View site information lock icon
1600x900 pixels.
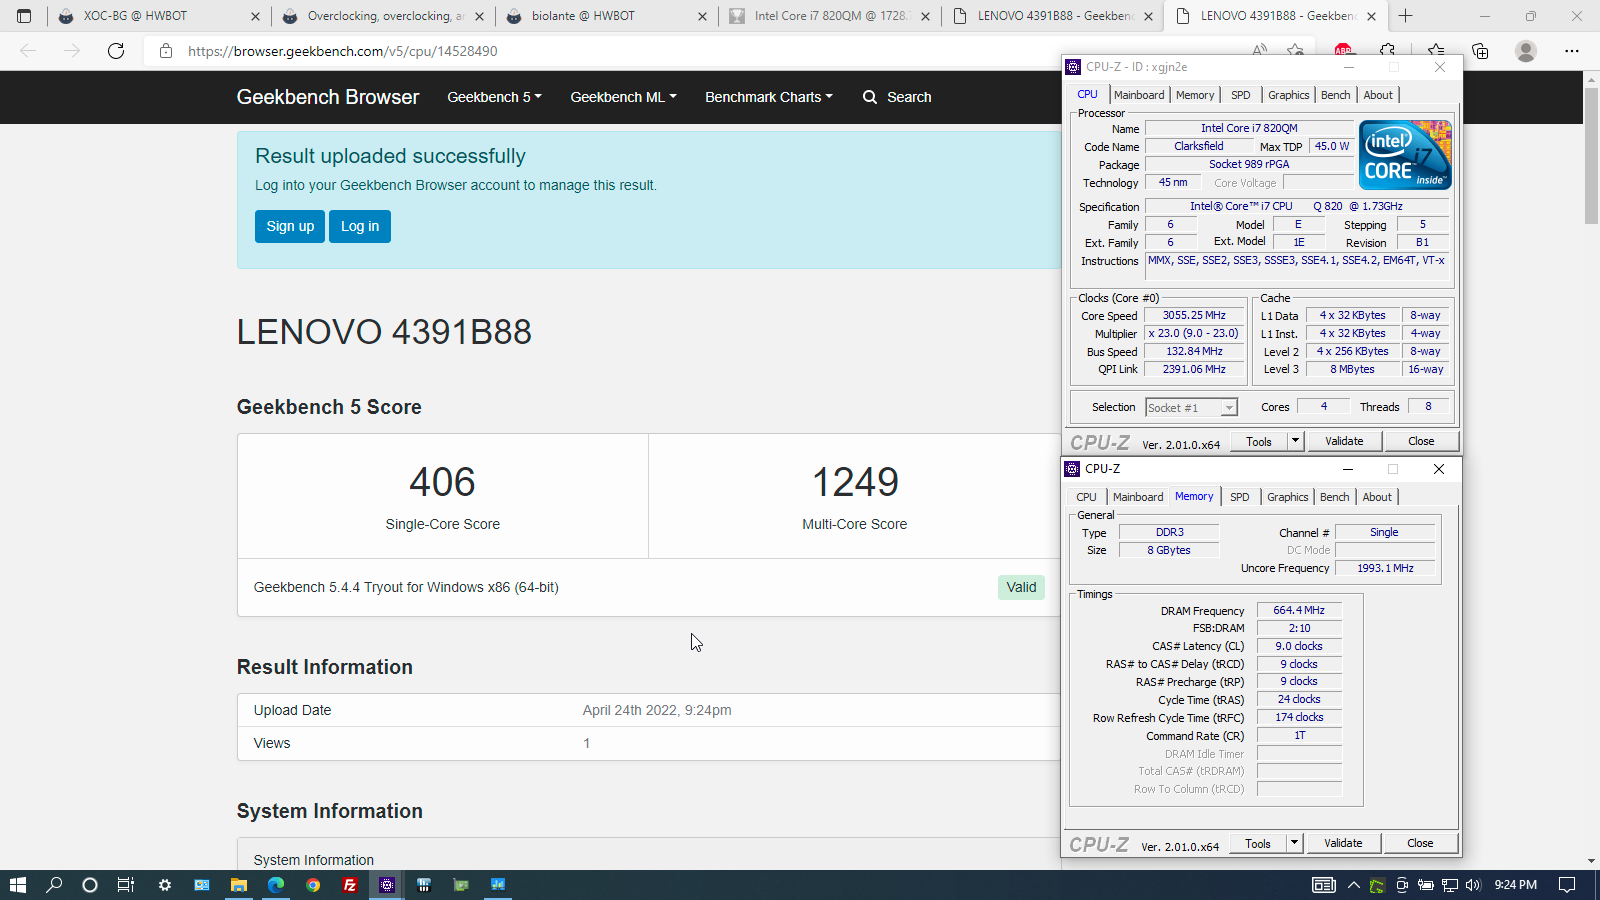166,51
